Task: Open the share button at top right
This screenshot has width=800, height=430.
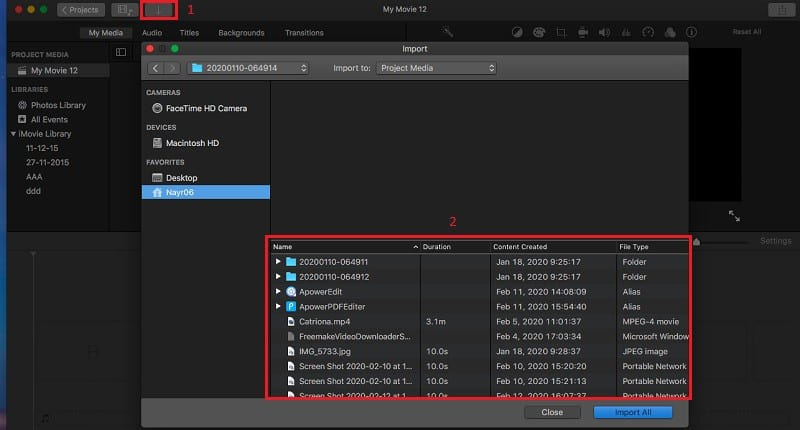Action: pos(781,10)
